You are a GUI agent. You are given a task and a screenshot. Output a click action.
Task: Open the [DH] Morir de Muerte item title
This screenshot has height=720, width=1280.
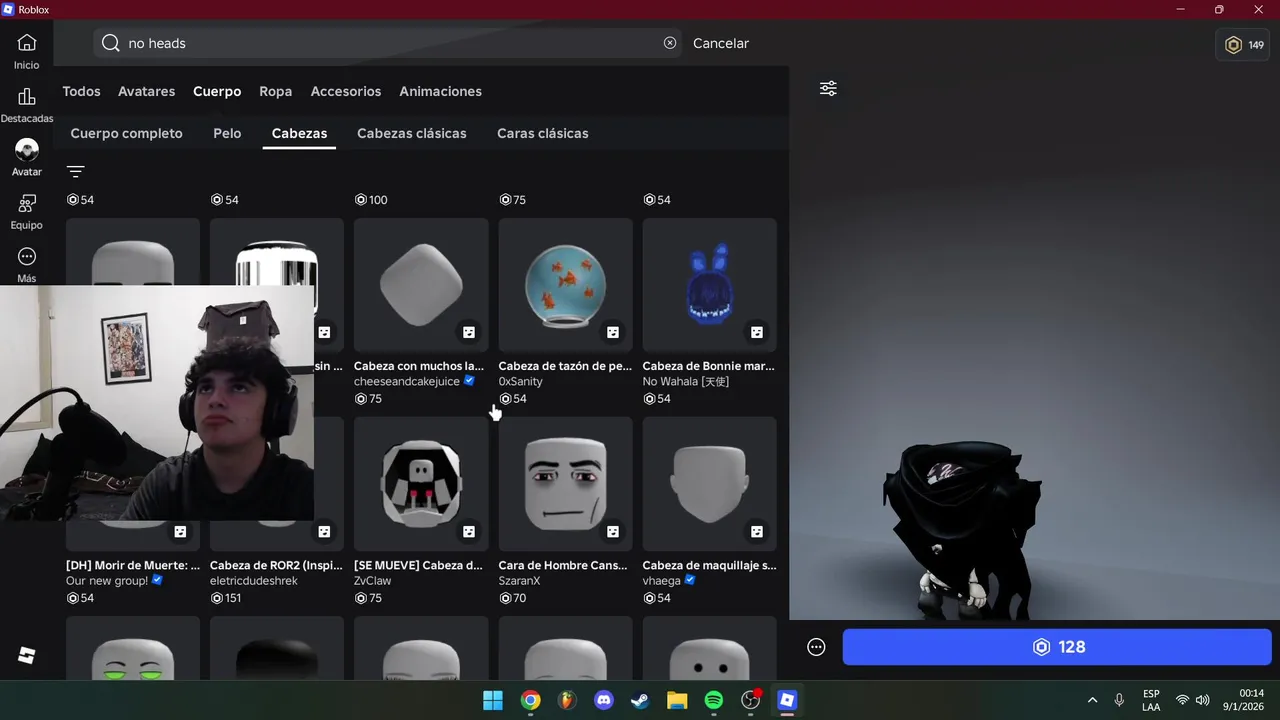(x=133, y=565)
